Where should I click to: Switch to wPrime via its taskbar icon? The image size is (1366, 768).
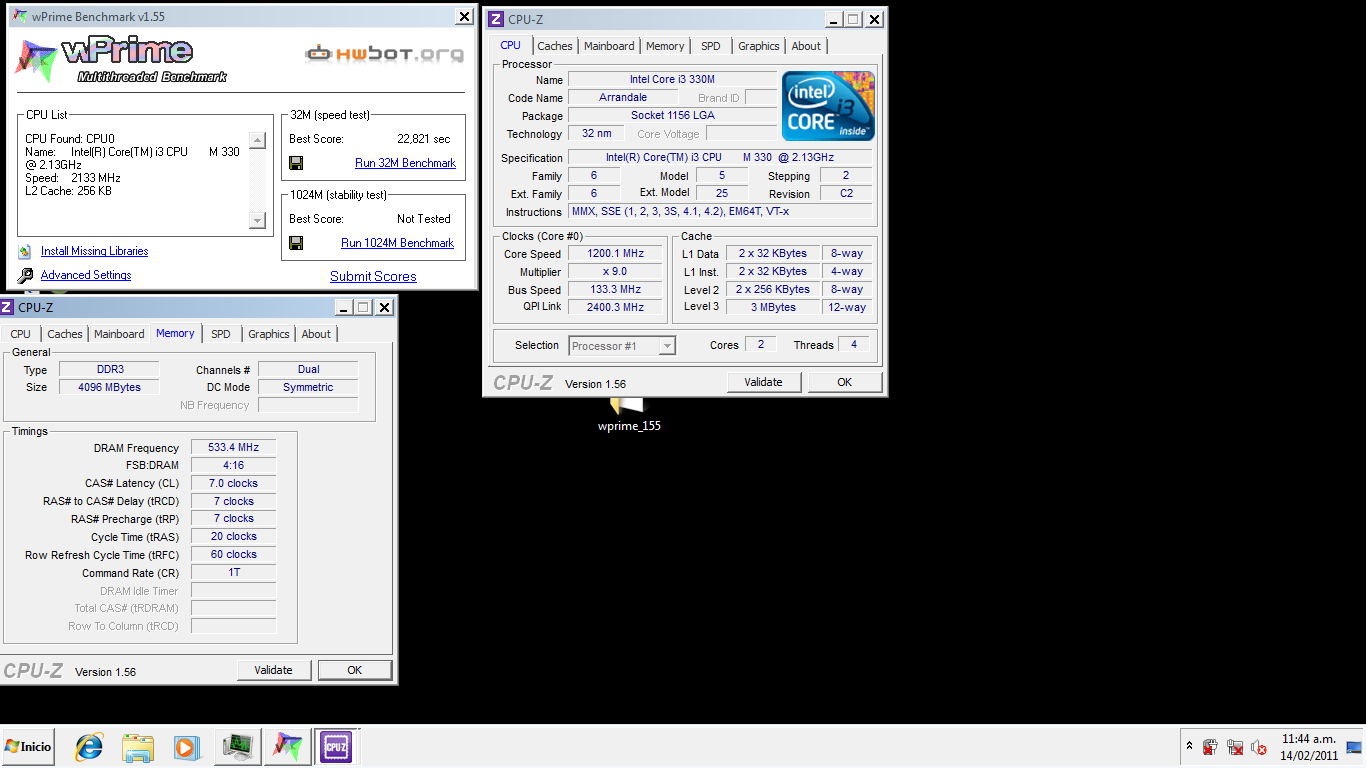(287, 747)
